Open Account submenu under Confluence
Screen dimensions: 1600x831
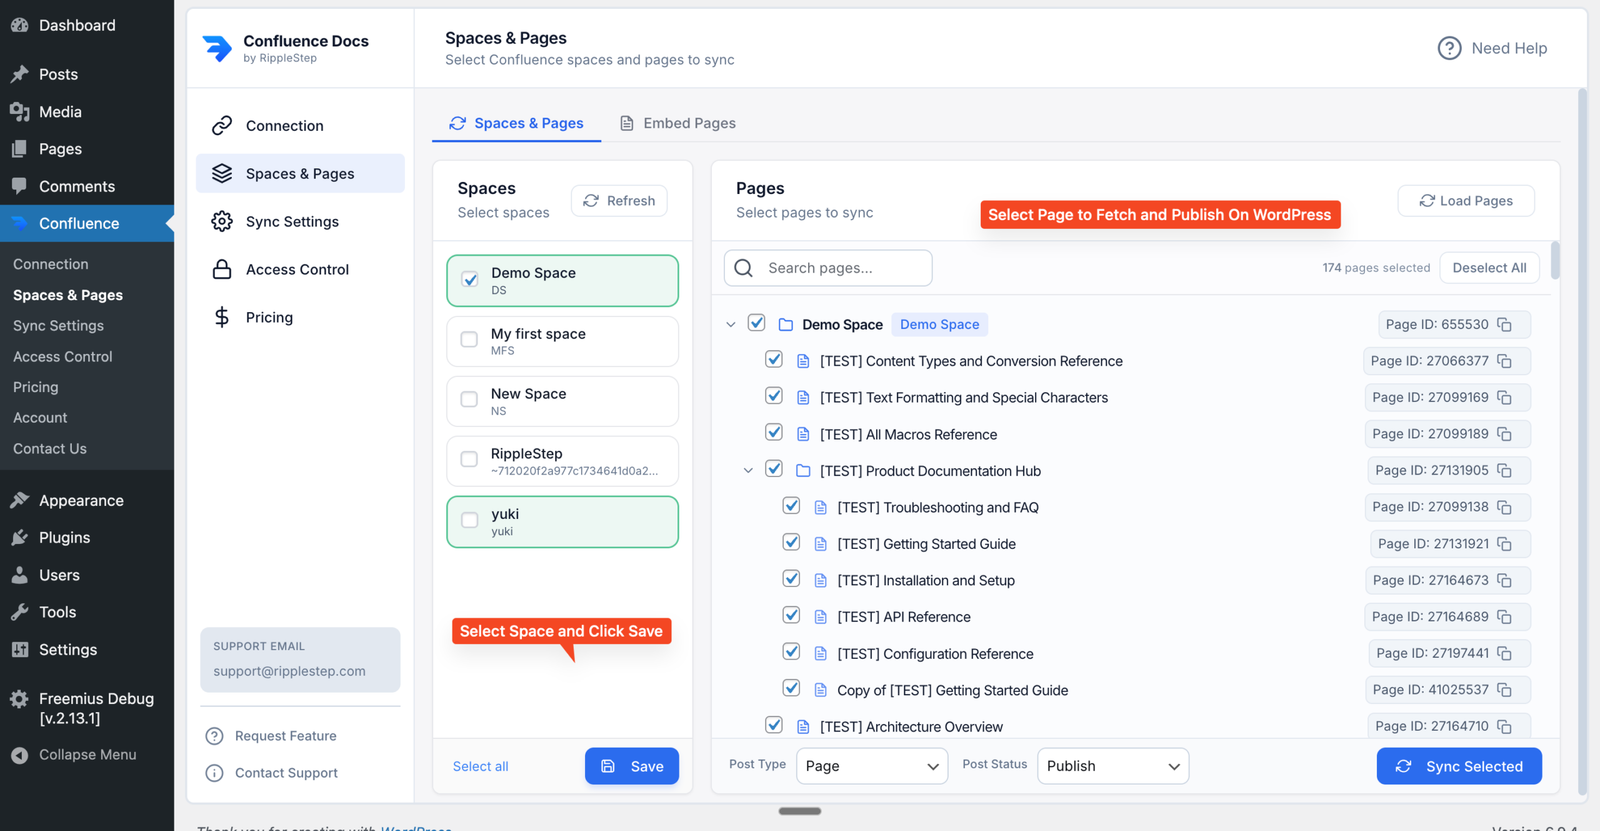click(40, 417)
